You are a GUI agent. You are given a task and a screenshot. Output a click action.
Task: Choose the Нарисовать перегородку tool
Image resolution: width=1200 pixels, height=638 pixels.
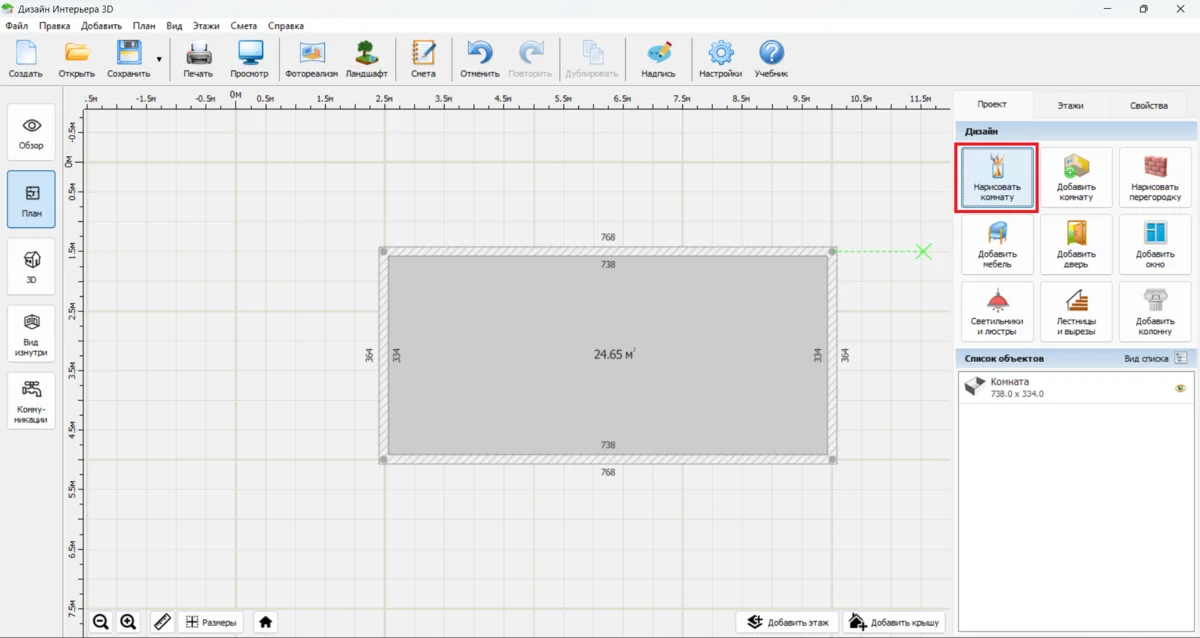[x=1155, y=177]
